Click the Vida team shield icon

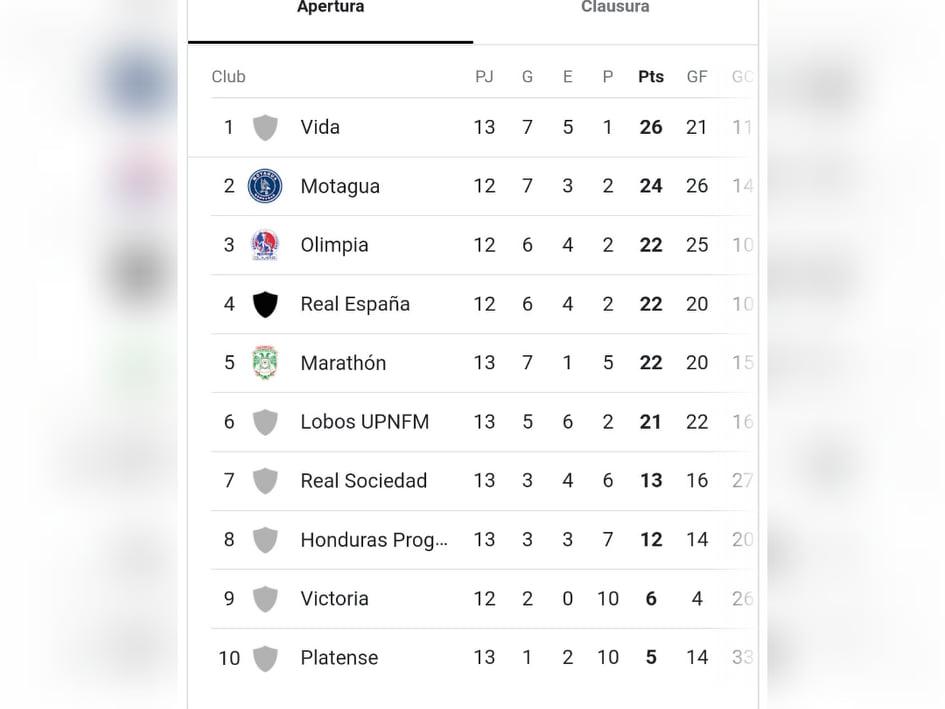(265, 127)
